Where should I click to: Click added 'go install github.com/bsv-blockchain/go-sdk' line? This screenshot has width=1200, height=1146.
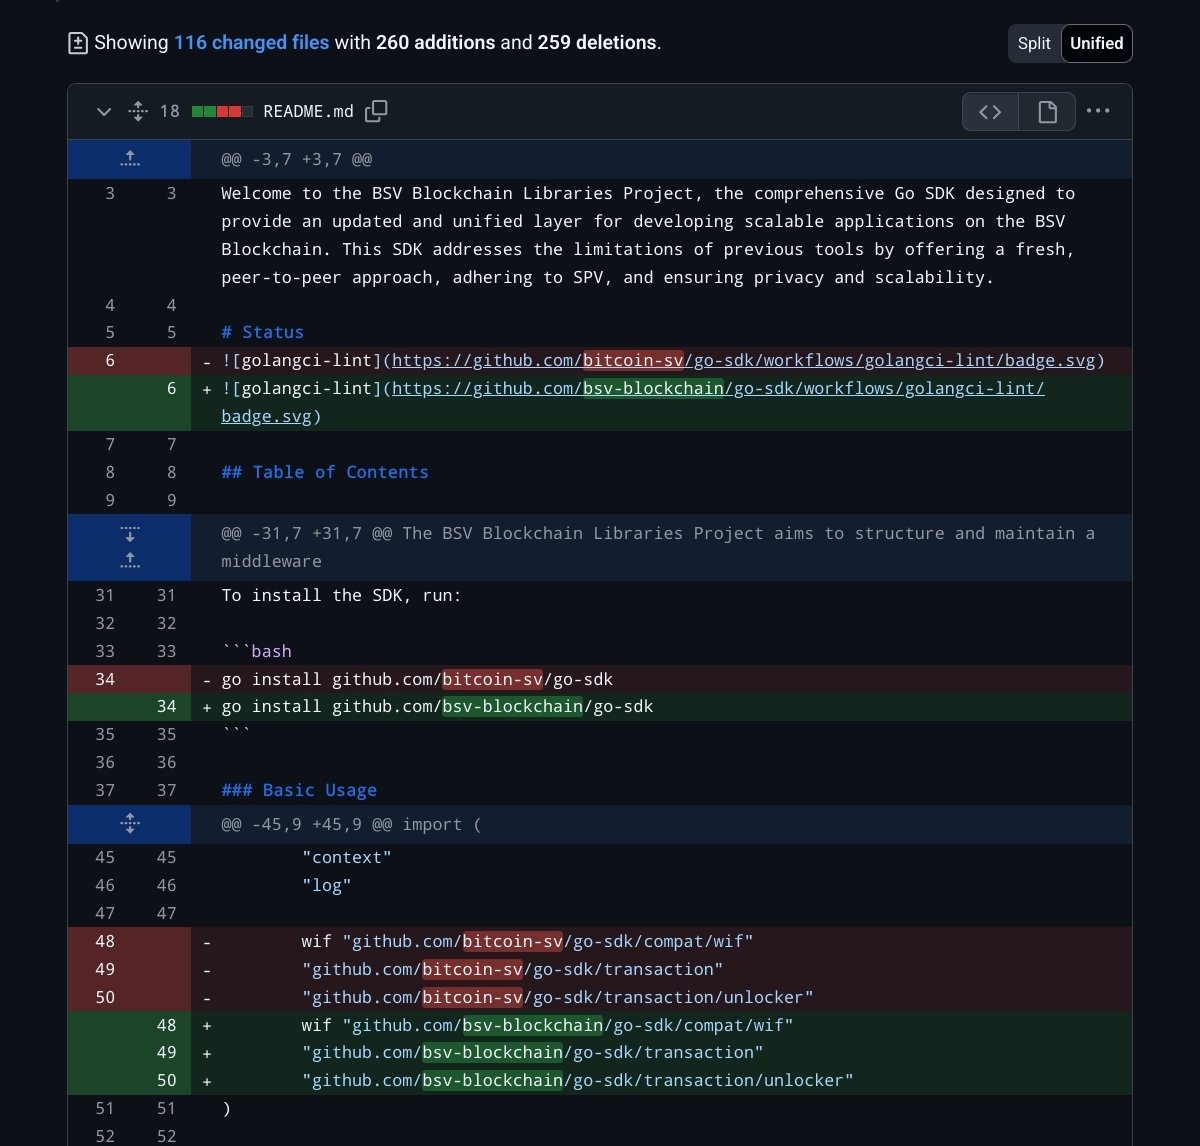(x=437, y=706)
